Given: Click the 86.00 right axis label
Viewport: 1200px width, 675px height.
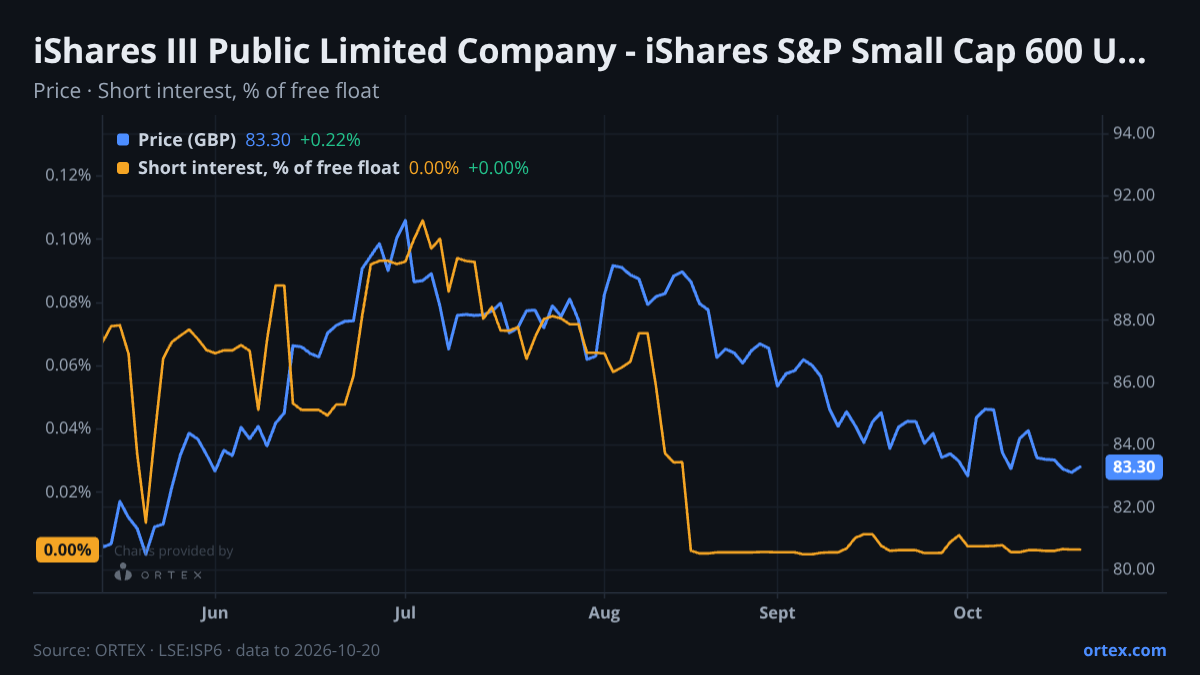Looking at the screenshot, I should click(1134, 382).
